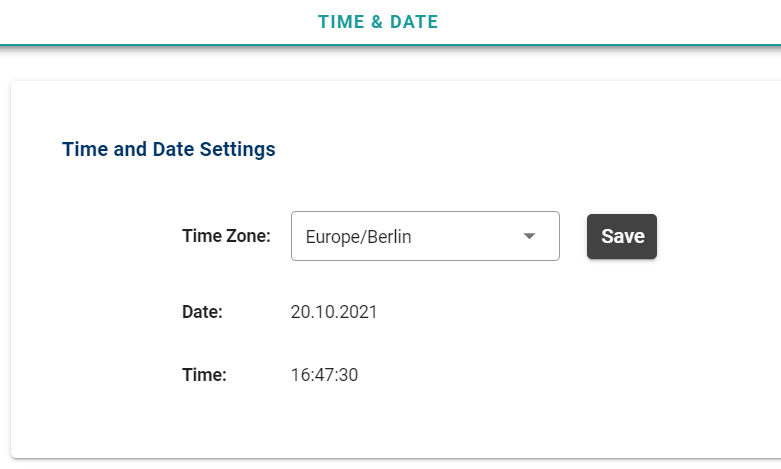The height and width of the screenshot is (469, 781).
Task: Click the Europe/Berlin text in the selector
Action: [x=358, y=237]
